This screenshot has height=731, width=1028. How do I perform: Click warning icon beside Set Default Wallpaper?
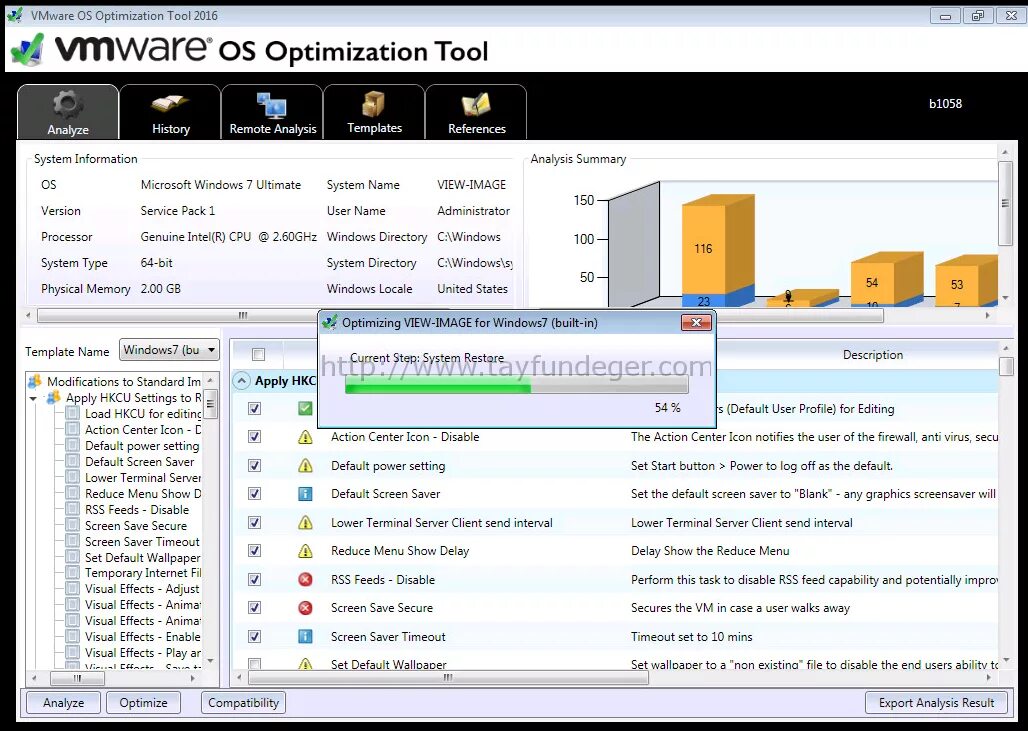click(305, 663)
